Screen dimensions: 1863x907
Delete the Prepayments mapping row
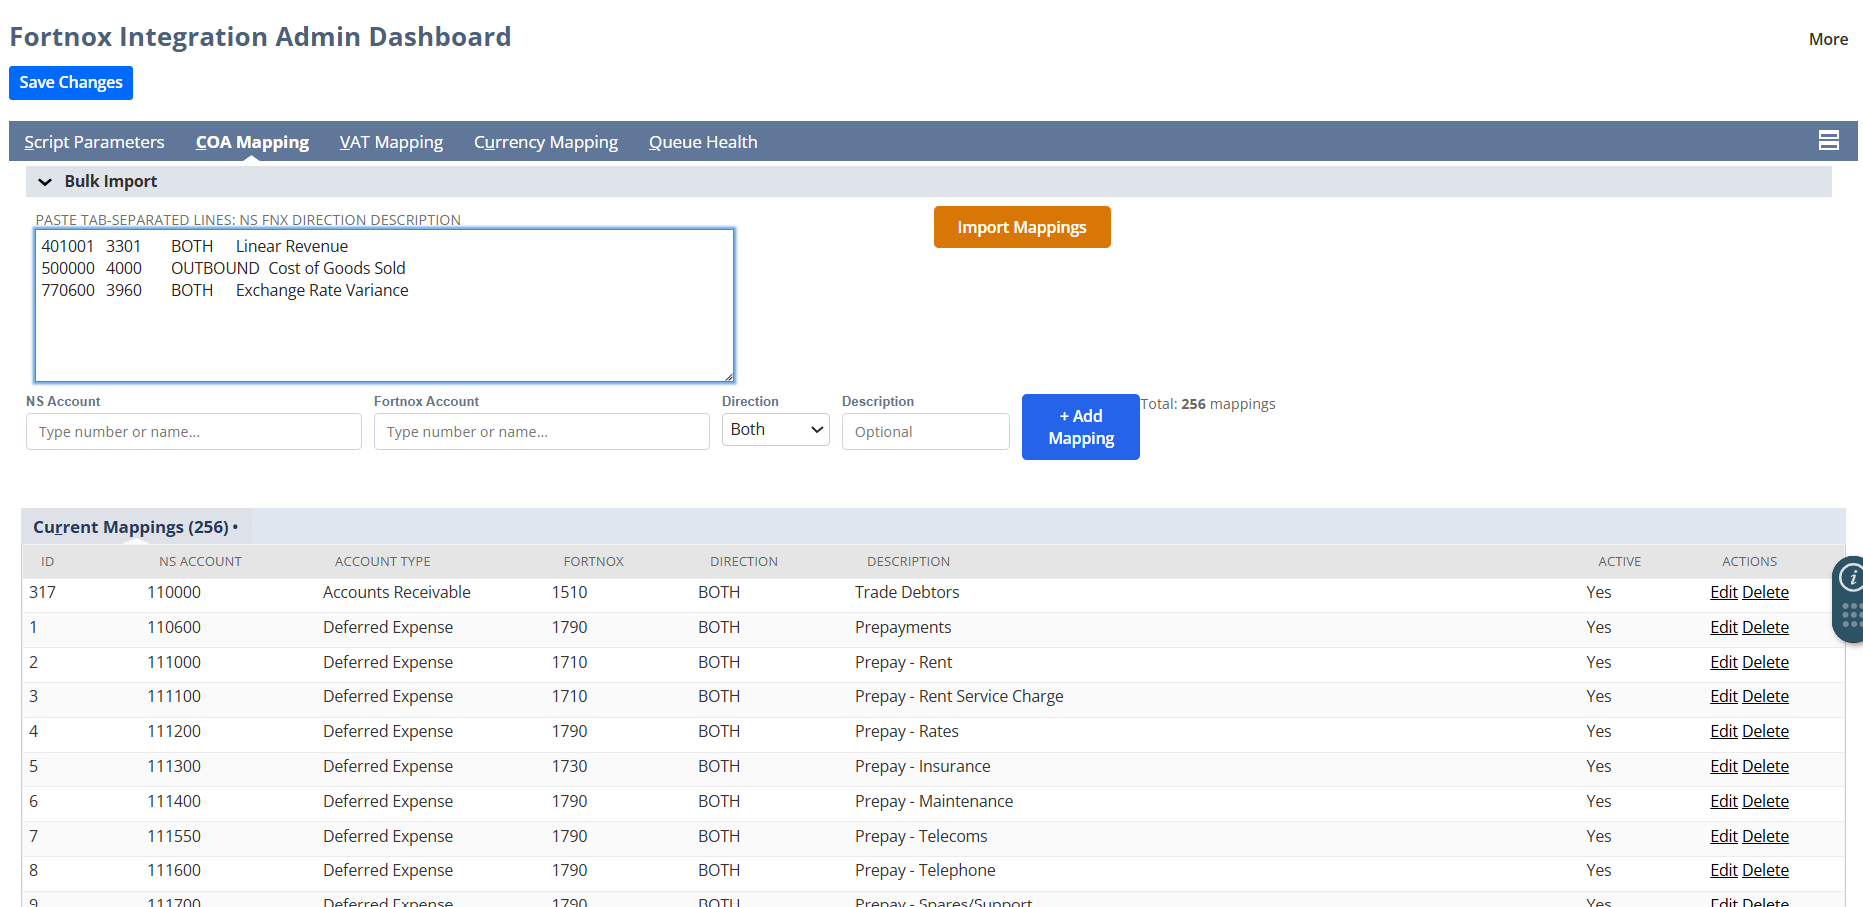coord(1765,627)
